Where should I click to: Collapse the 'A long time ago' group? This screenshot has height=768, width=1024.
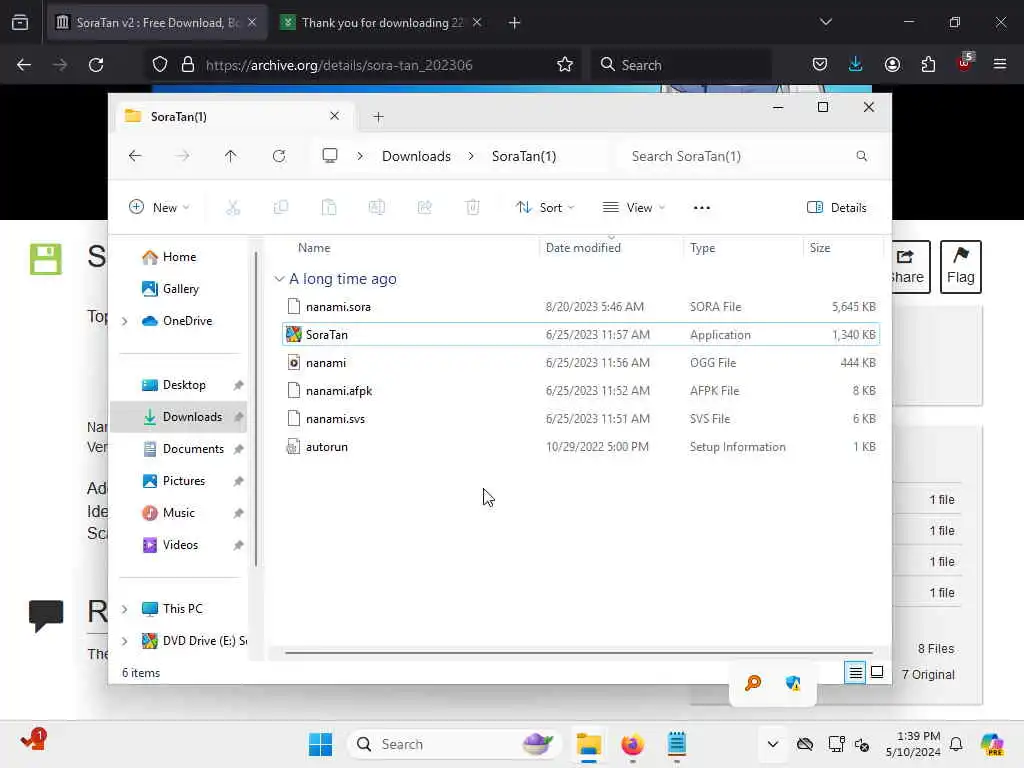click(279, 279)
